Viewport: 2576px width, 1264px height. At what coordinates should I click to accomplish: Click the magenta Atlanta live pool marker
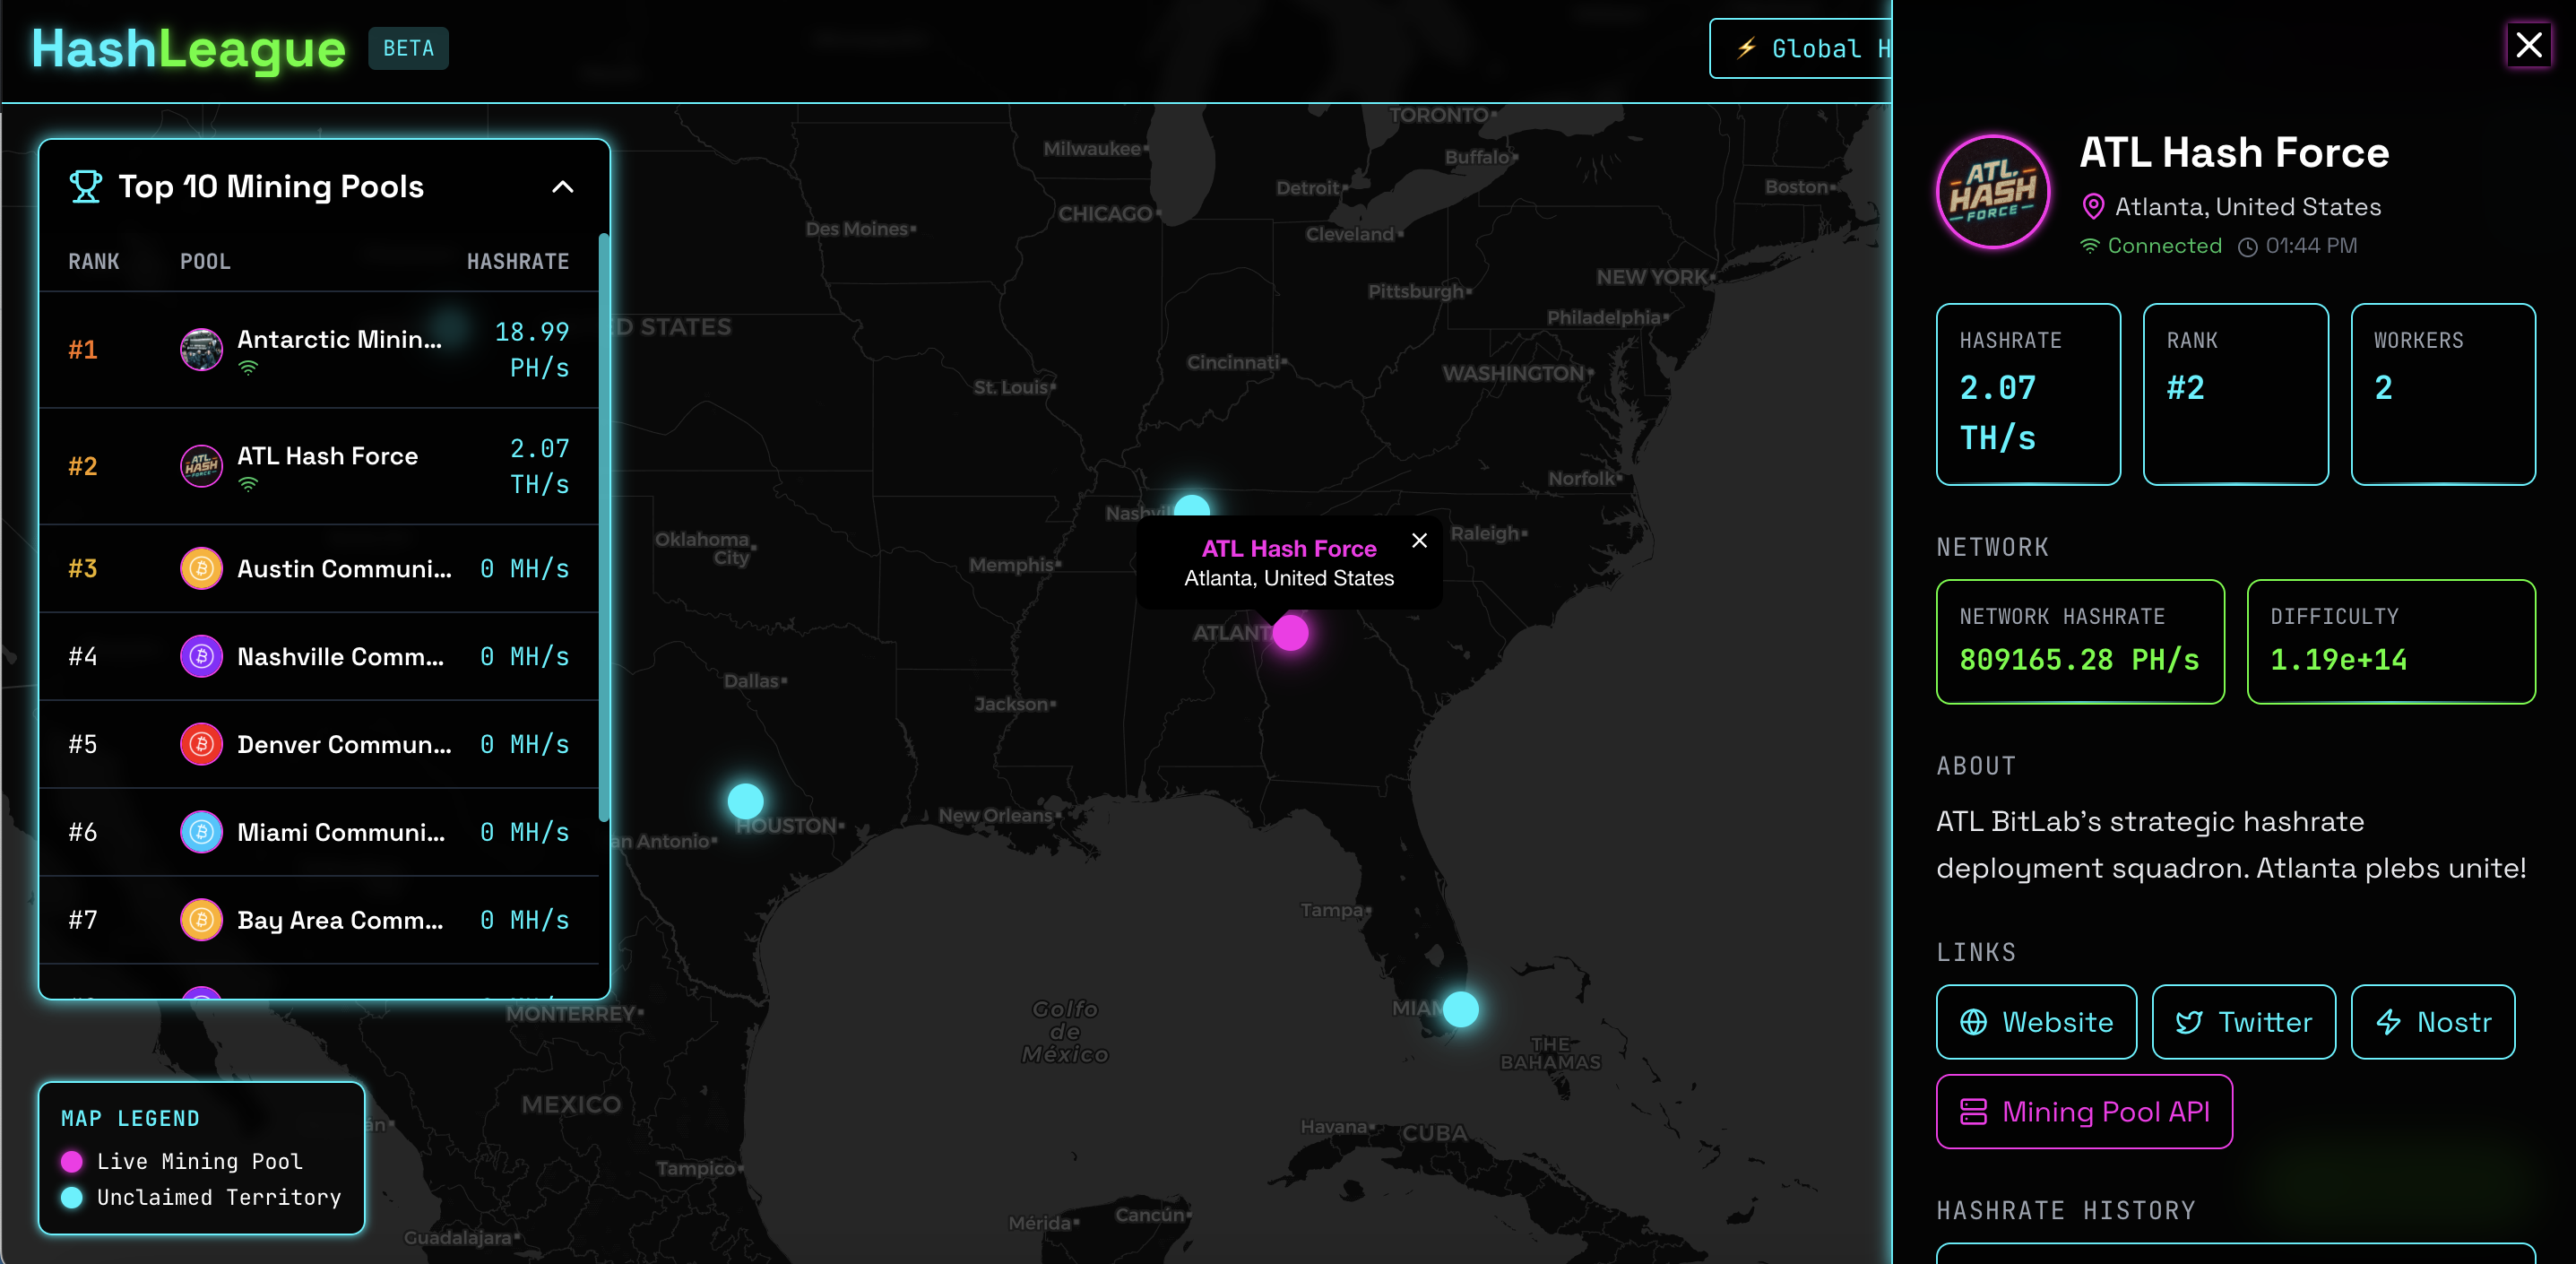click(x=1290, y=633)
